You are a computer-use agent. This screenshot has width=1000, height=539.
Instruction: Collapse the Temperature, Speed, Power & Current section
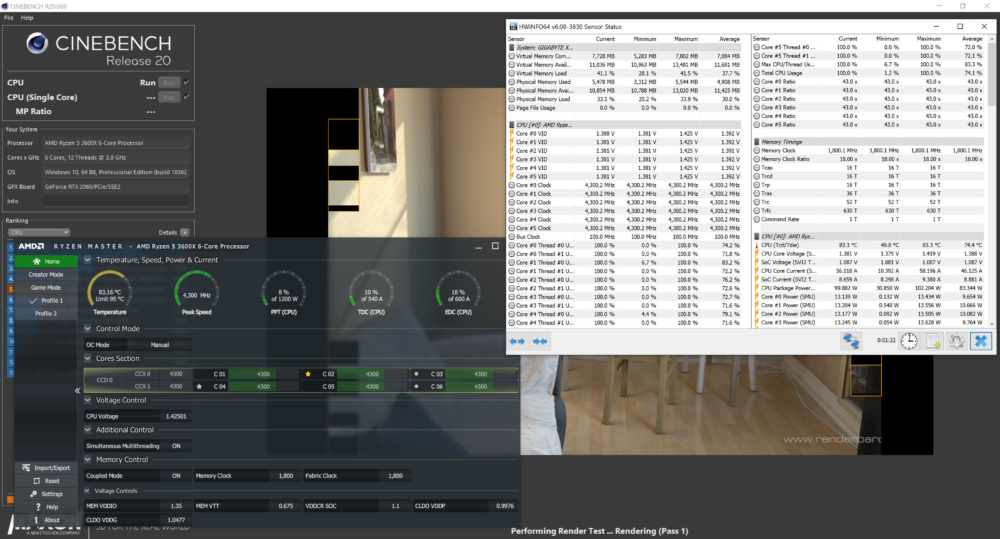pyautogui.click(x=88, y=260)
